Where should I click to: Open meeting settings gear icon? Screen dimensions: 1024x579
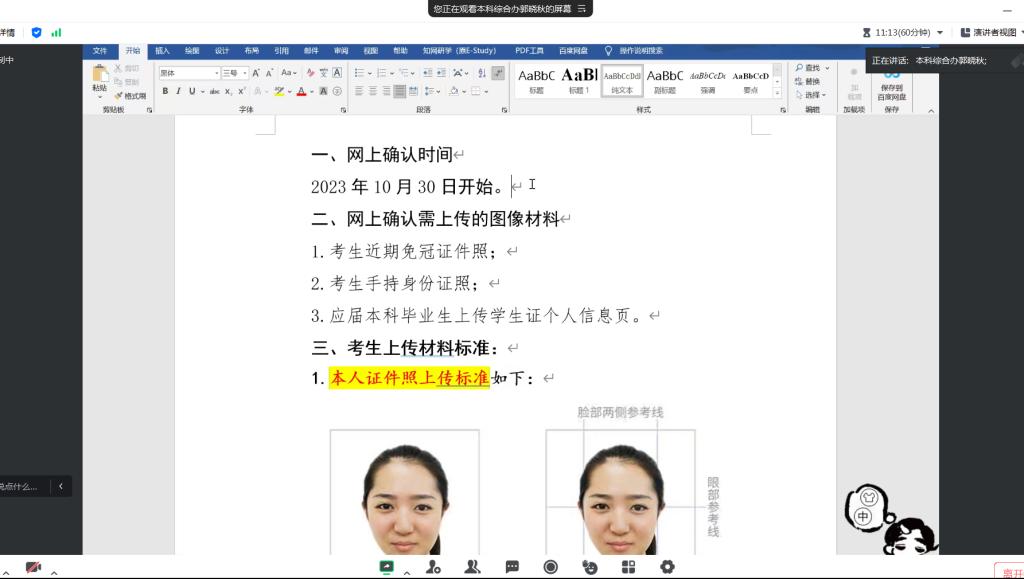(667, 567)
